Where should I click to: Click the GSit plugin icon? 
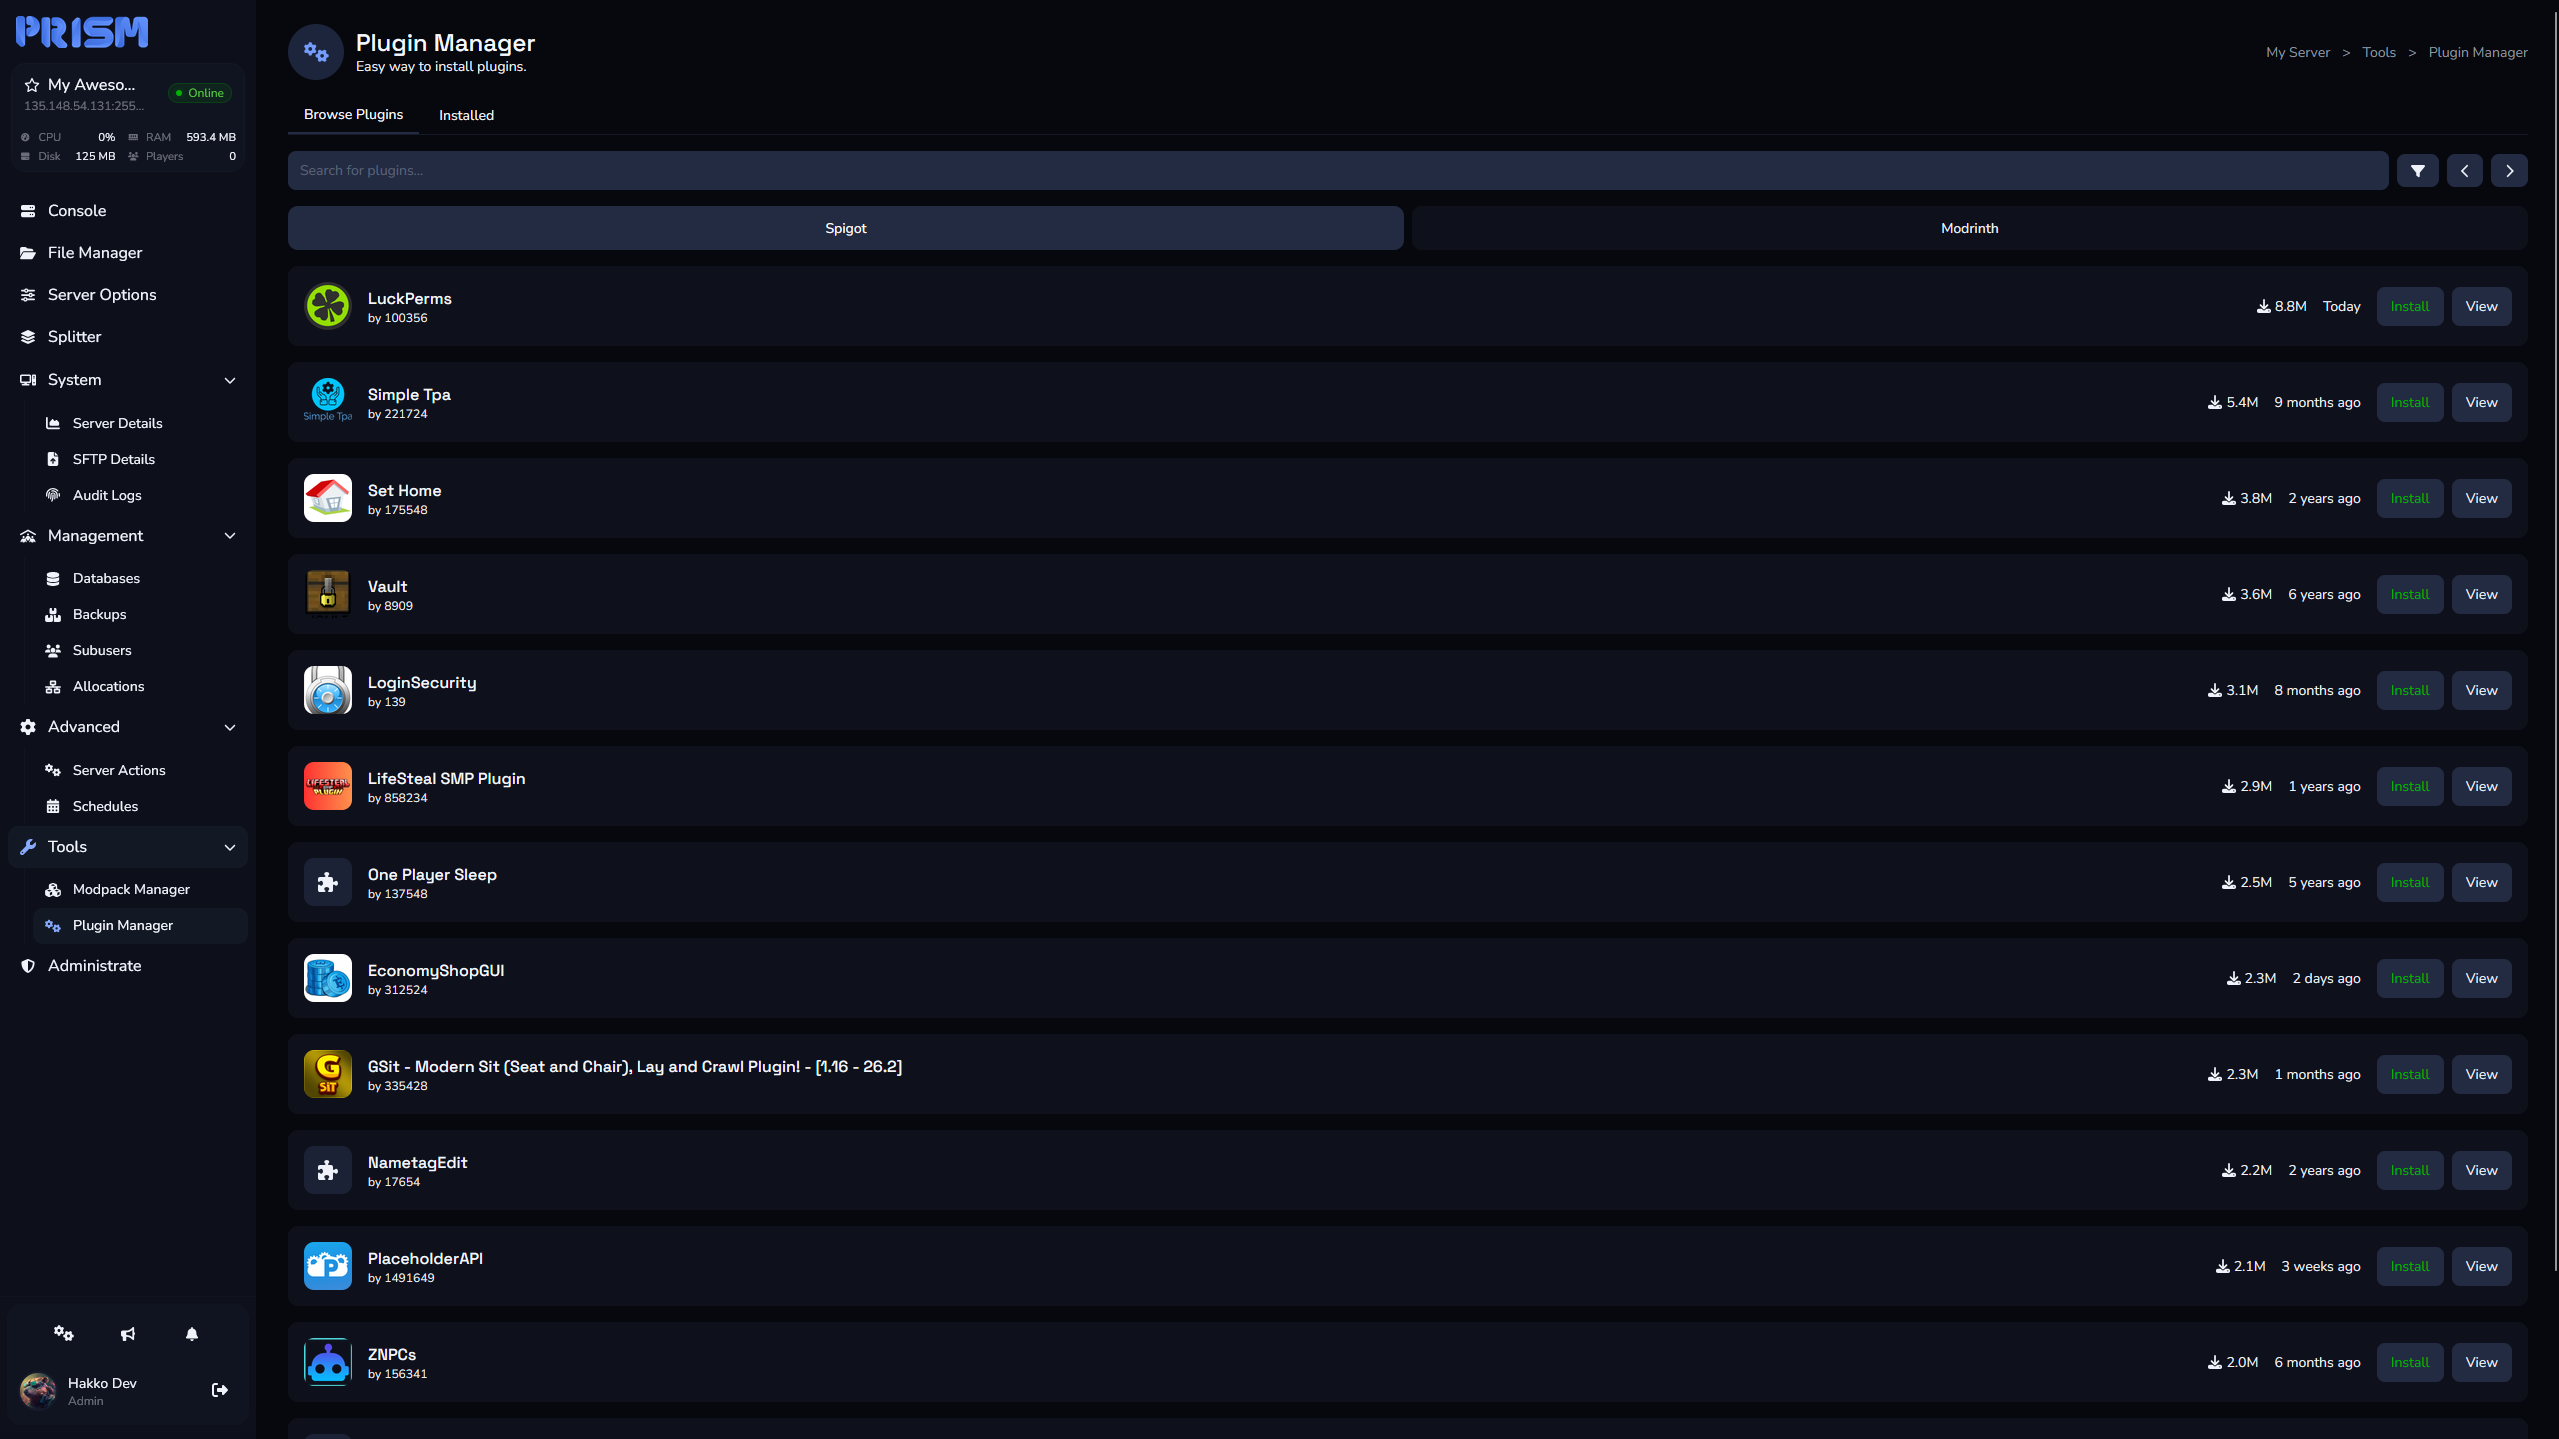point(328,1074)
